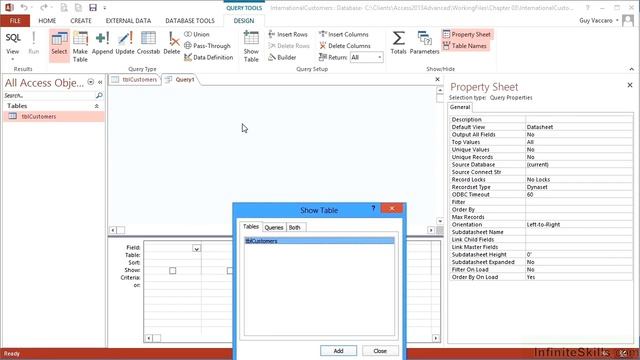Open the FILE menu
This screenshot has width=640, height=360.
click(x=15, y=20)
